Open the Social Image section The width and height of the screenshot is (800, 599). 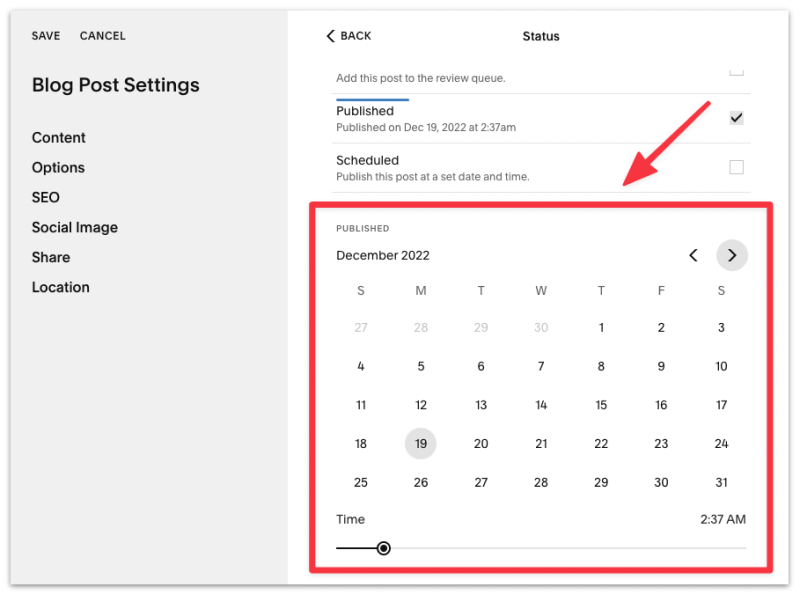coord(75,227)
